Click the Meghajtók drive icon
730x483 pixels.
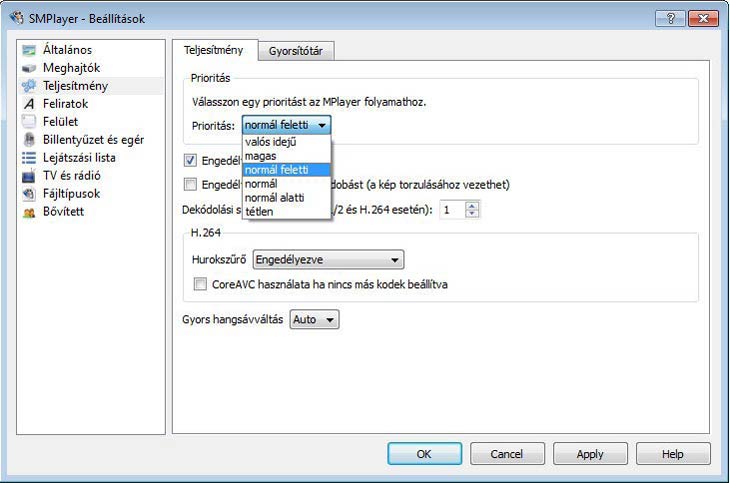29,68
